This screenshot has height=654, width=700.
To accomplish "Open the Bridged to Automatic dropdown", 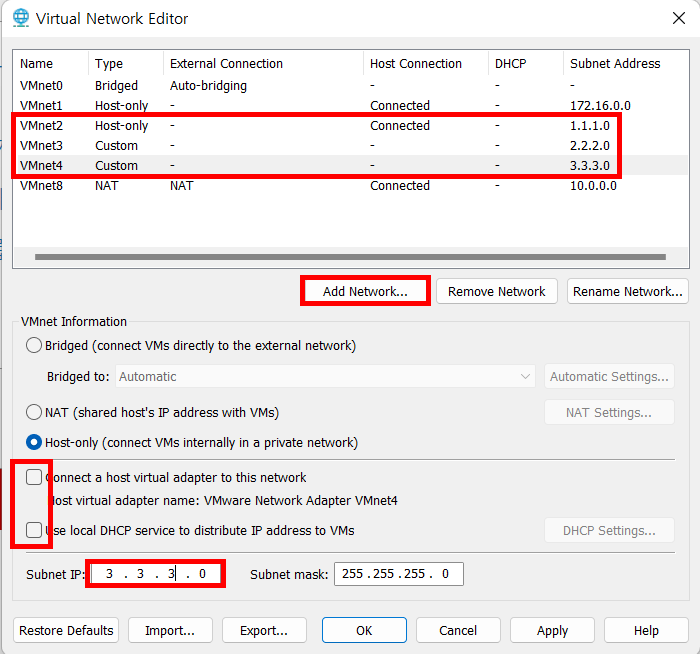I will pos(325,376).
